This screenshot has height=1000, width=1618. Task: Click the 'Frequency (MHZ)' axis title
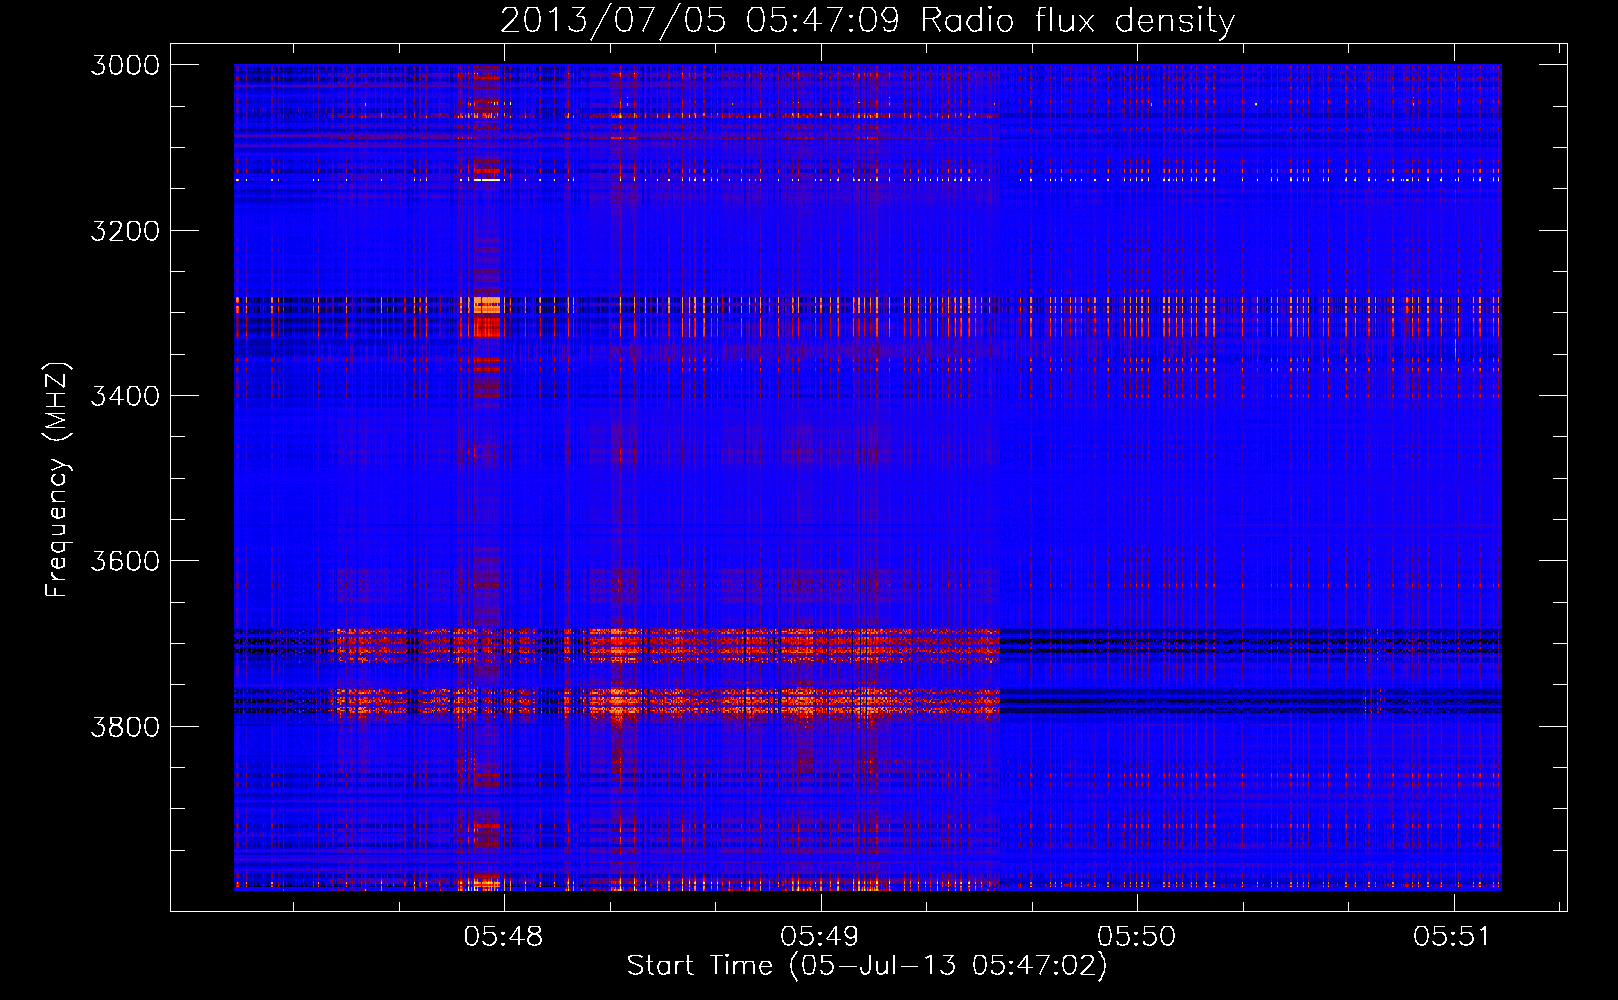pos(57,480)
